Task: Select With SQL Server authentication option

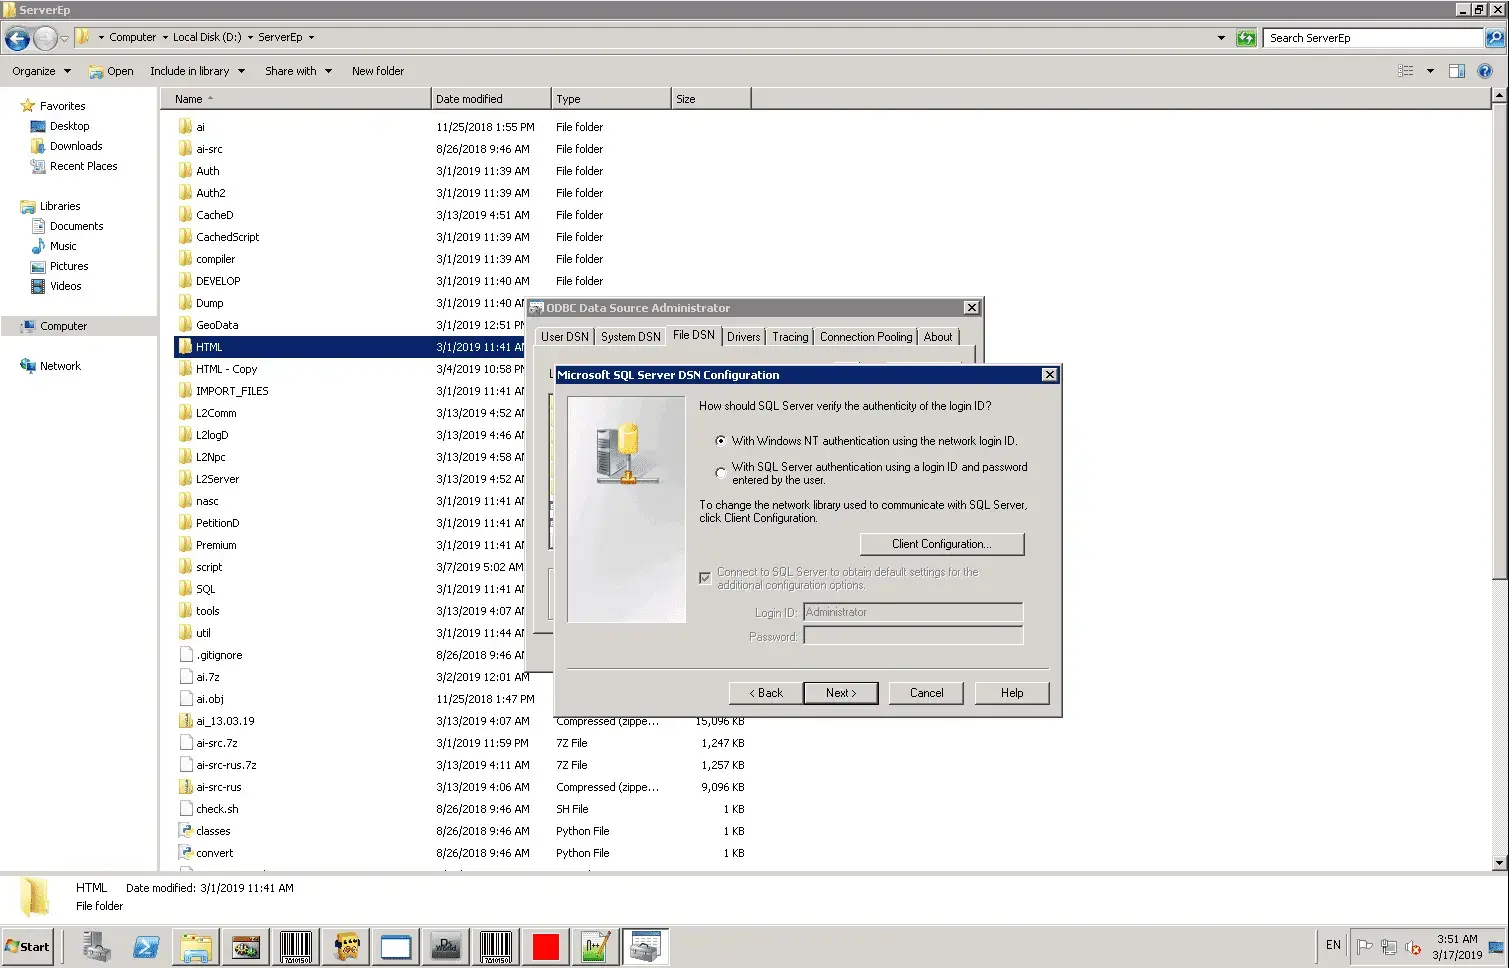Action: 720,473
